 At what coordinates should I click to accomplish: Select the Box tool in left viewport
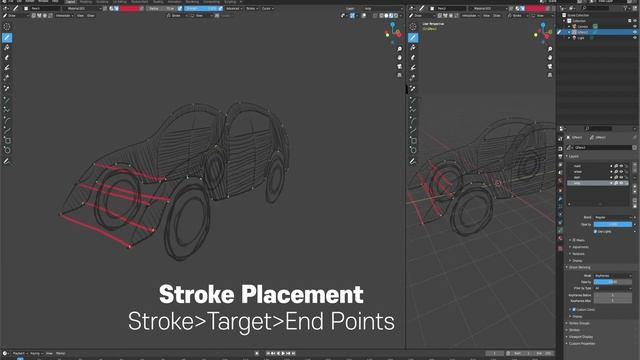pos(7,140)
